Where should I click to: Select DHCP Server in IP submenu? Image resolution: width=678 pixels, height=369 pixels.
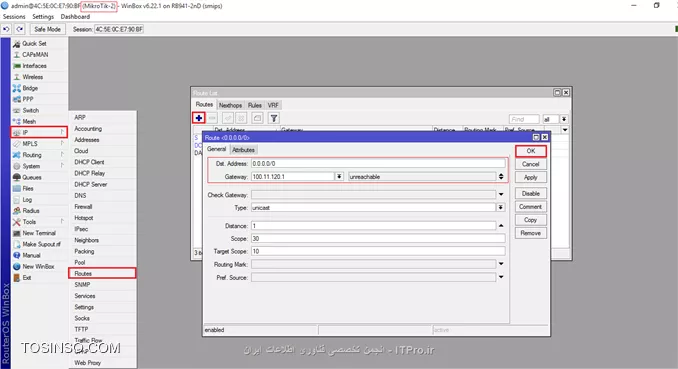[x=102, y=184]
